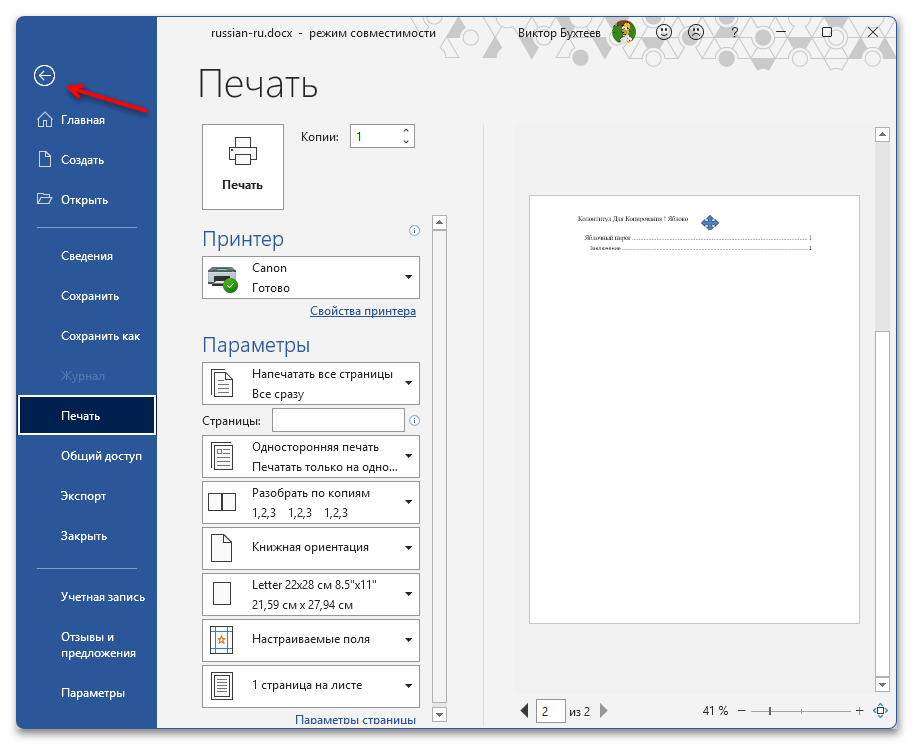Click the 'Свойства принтера' link
This screenshot has width=913, height=745.
pos(363,311)
